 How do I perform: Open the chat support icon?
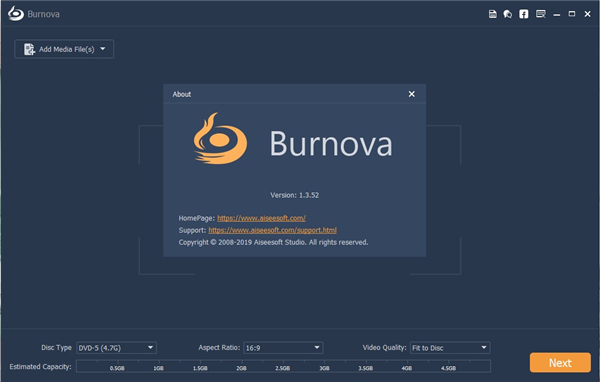508,14
